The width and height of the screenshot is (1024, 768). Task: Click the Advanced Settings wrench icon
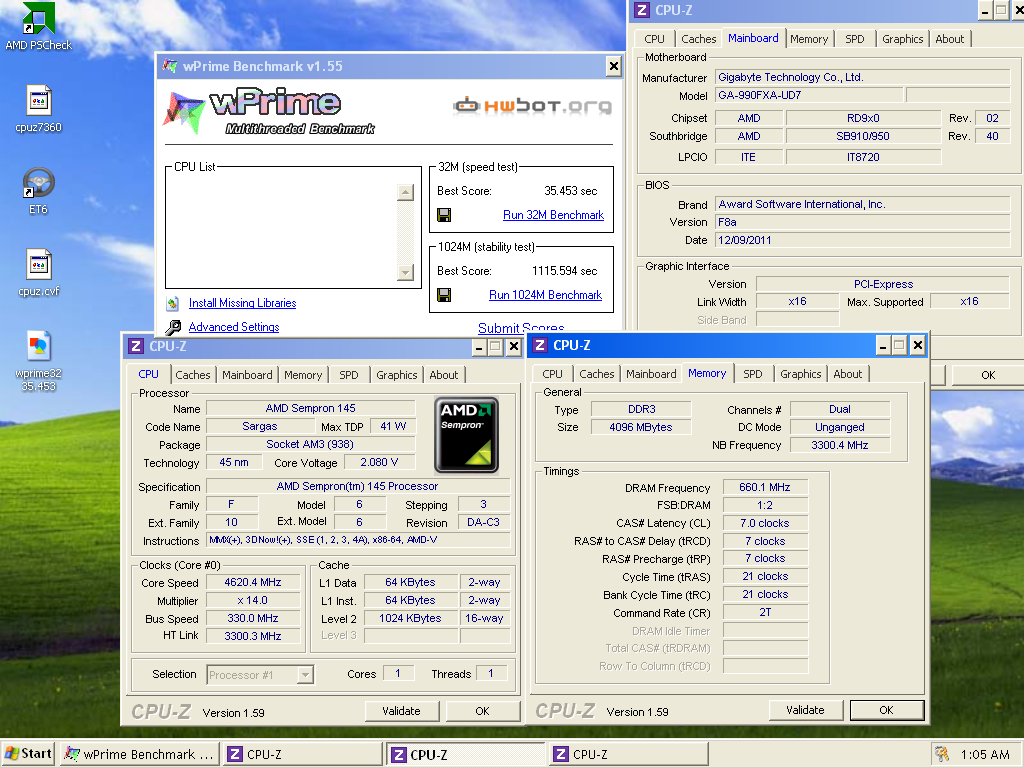tap(173, 327)
